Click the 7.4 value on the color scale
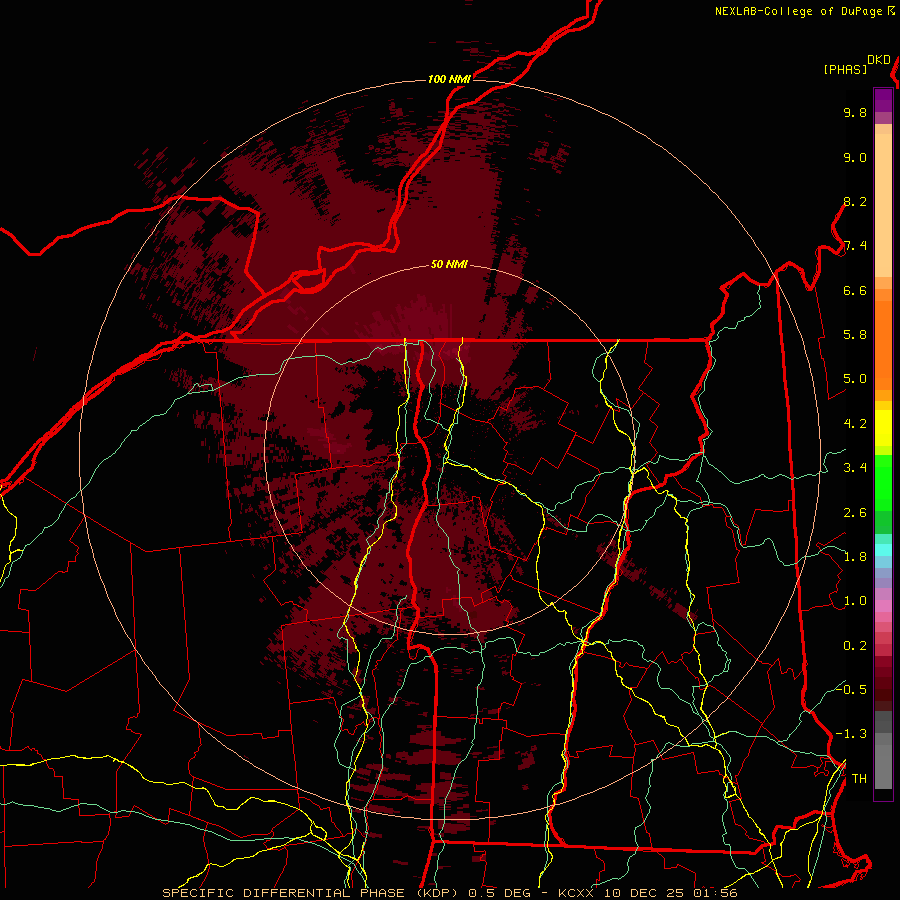This screenshot has width=900, height=900. click(x=855, y=246)
